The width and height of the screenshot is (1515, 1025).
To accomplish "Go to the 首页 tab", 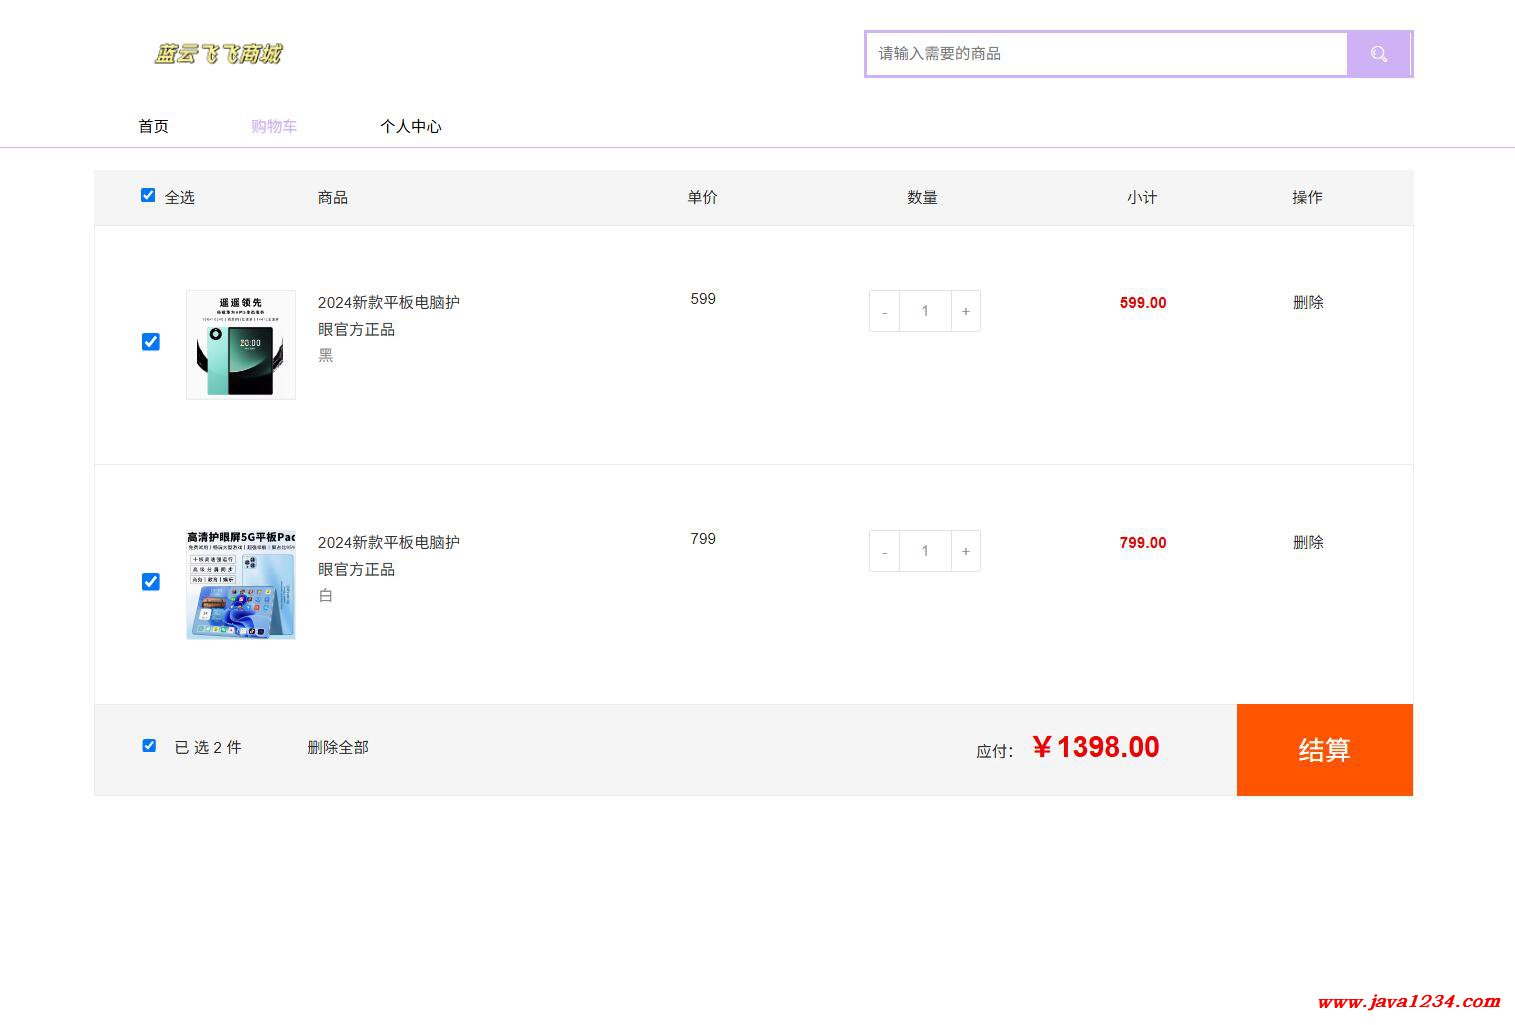I will pyautogui.click(x=153, y=126).
